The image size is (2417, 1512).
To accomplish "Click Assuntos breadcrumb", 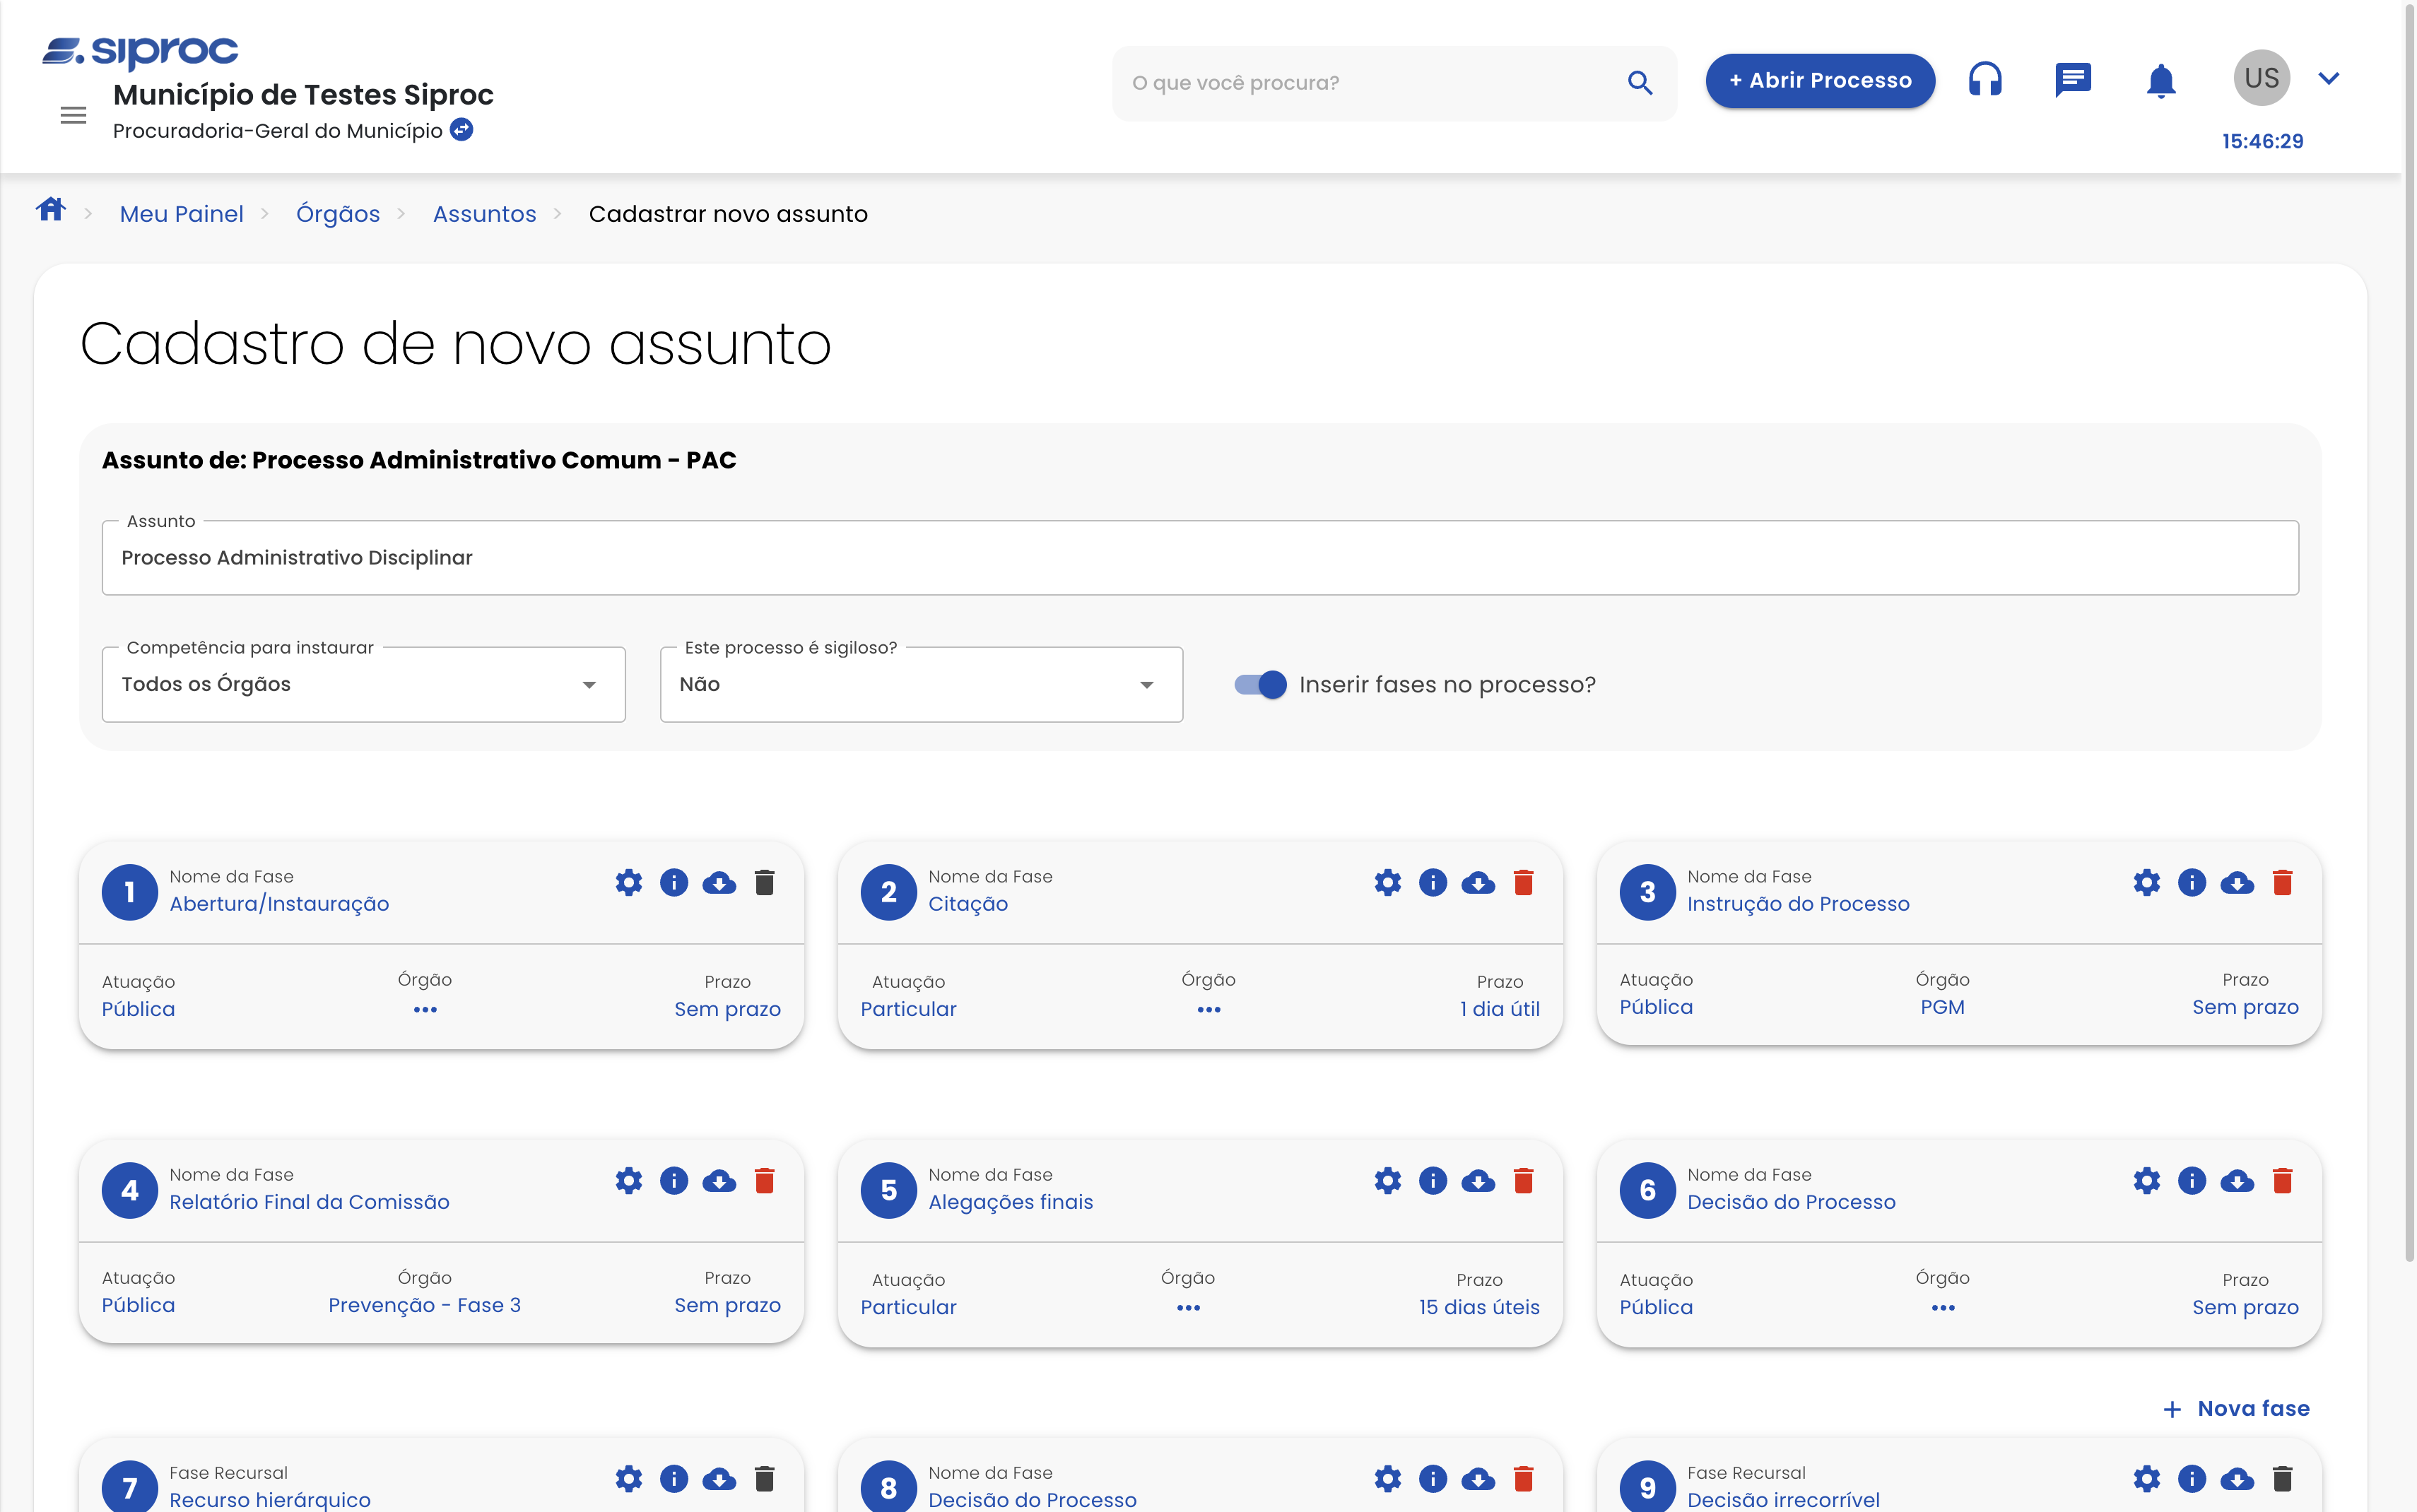I will (484, 214).
